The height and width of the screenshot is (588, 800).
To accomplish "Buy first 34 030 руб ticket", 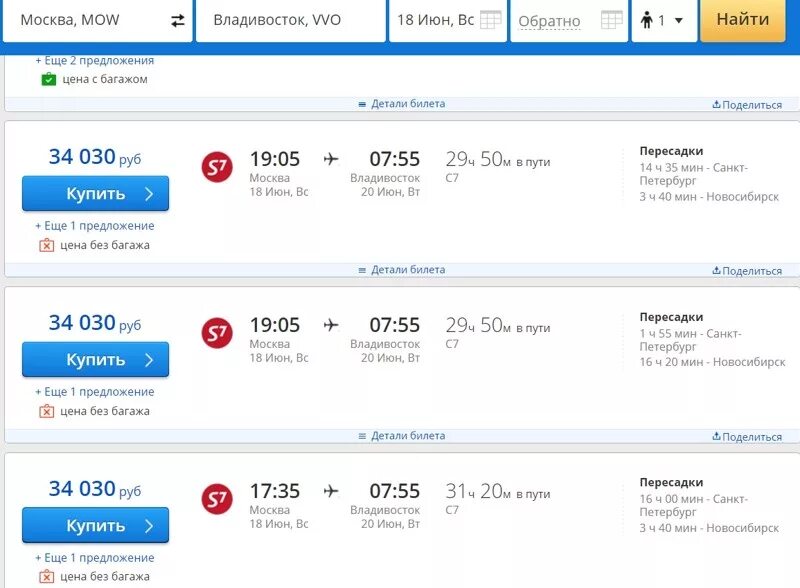I will tap(96, 194).
